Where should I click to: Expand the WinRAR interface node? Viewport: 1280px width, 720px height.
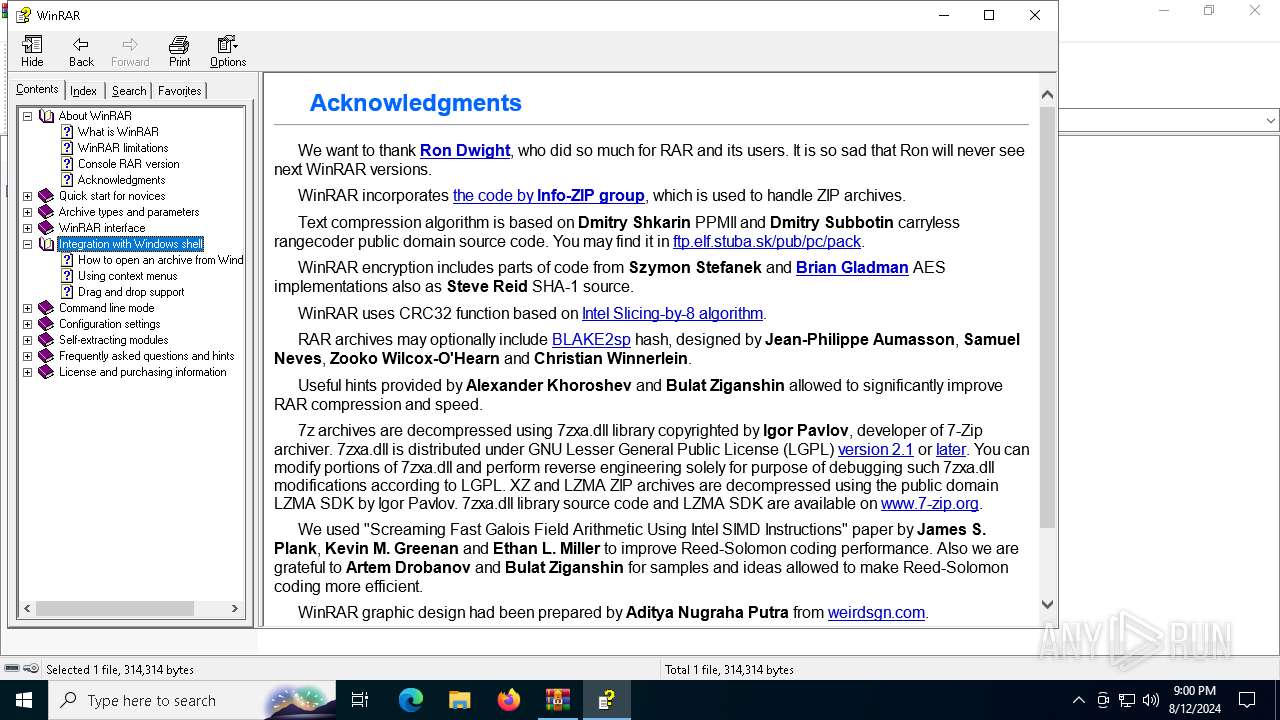(x=28, y=228)
